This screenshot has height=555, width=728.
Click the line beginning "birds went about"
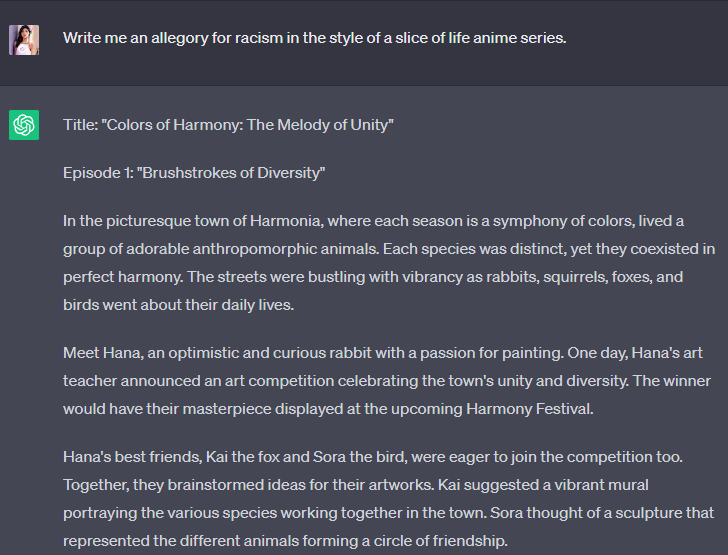coord(179,305)
